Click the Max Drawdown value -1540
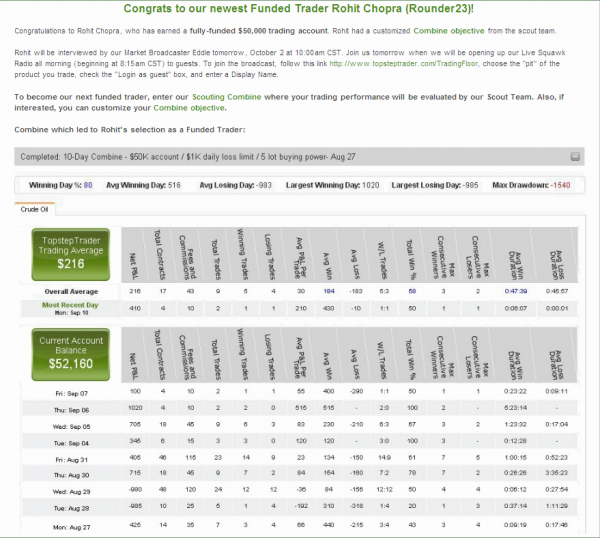Screen dimensions: 600x538 point(561,185)
